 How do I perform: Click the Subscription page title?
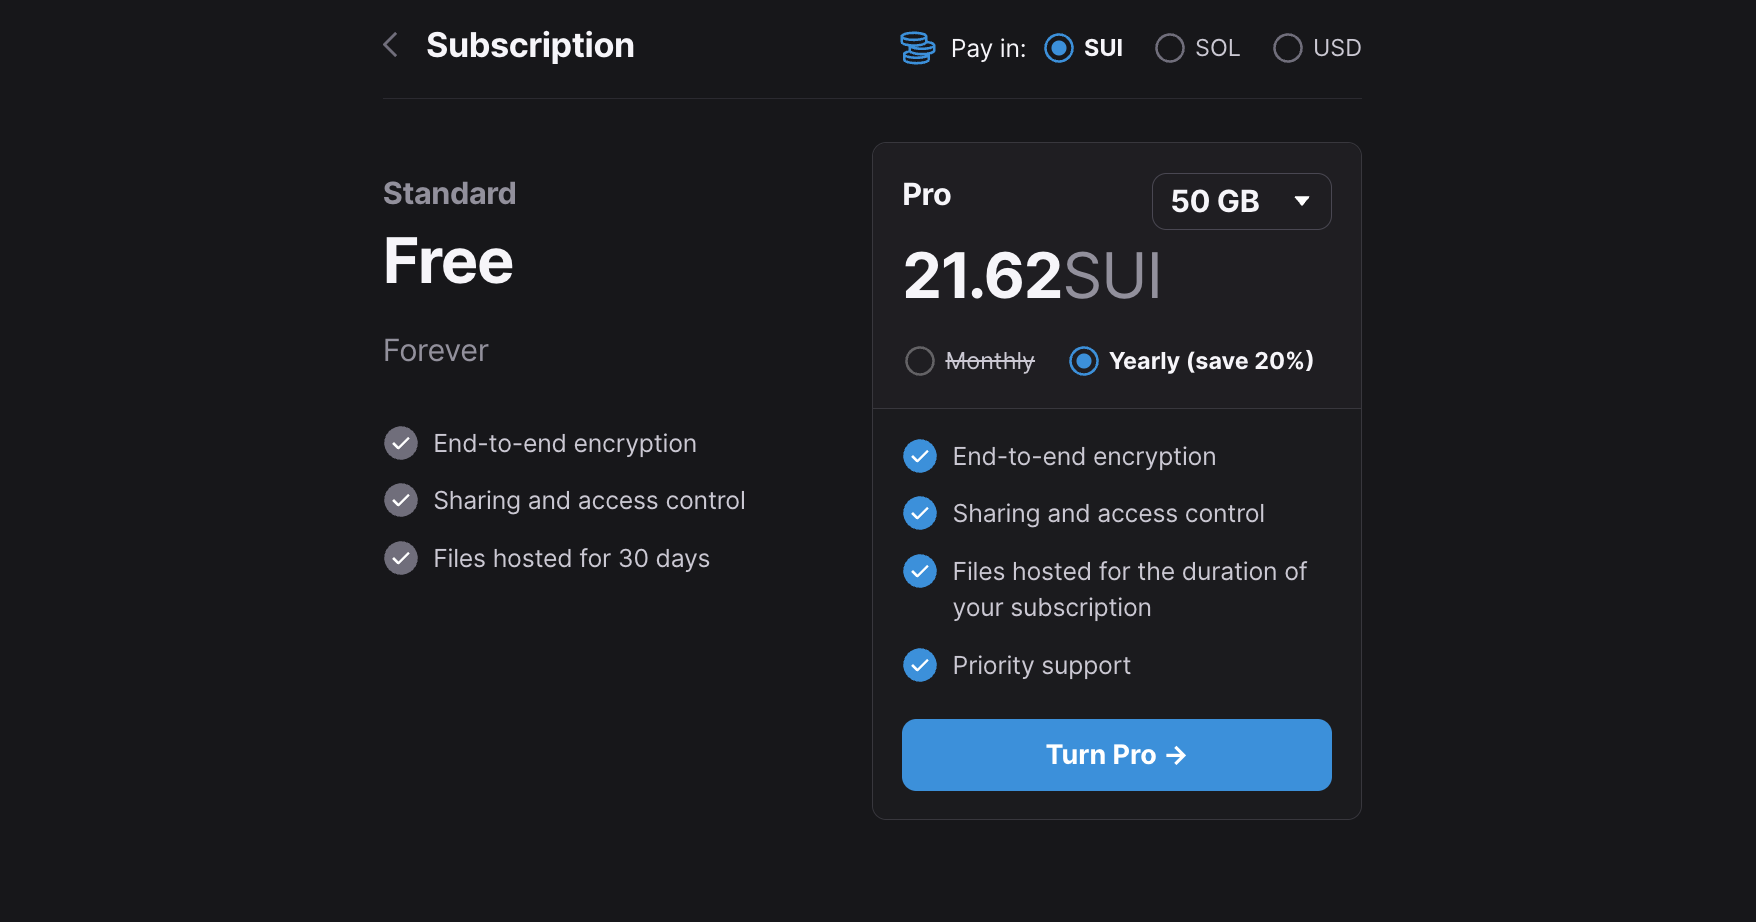530,46
